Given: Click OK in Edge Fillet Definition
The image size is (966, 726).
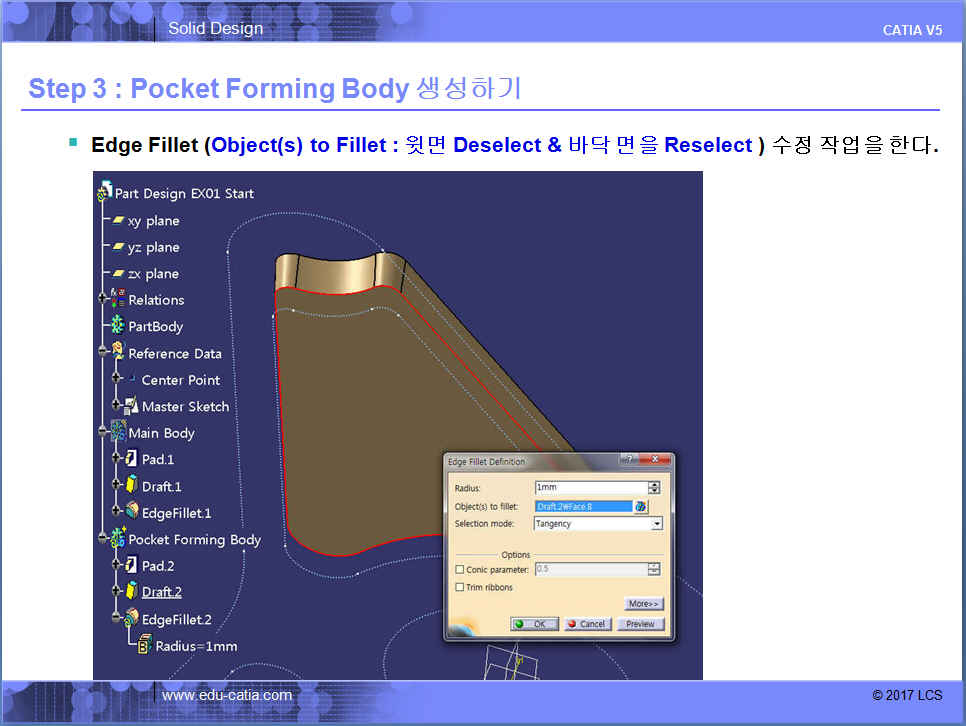Looking at the screenshot, I should (535, 624).
